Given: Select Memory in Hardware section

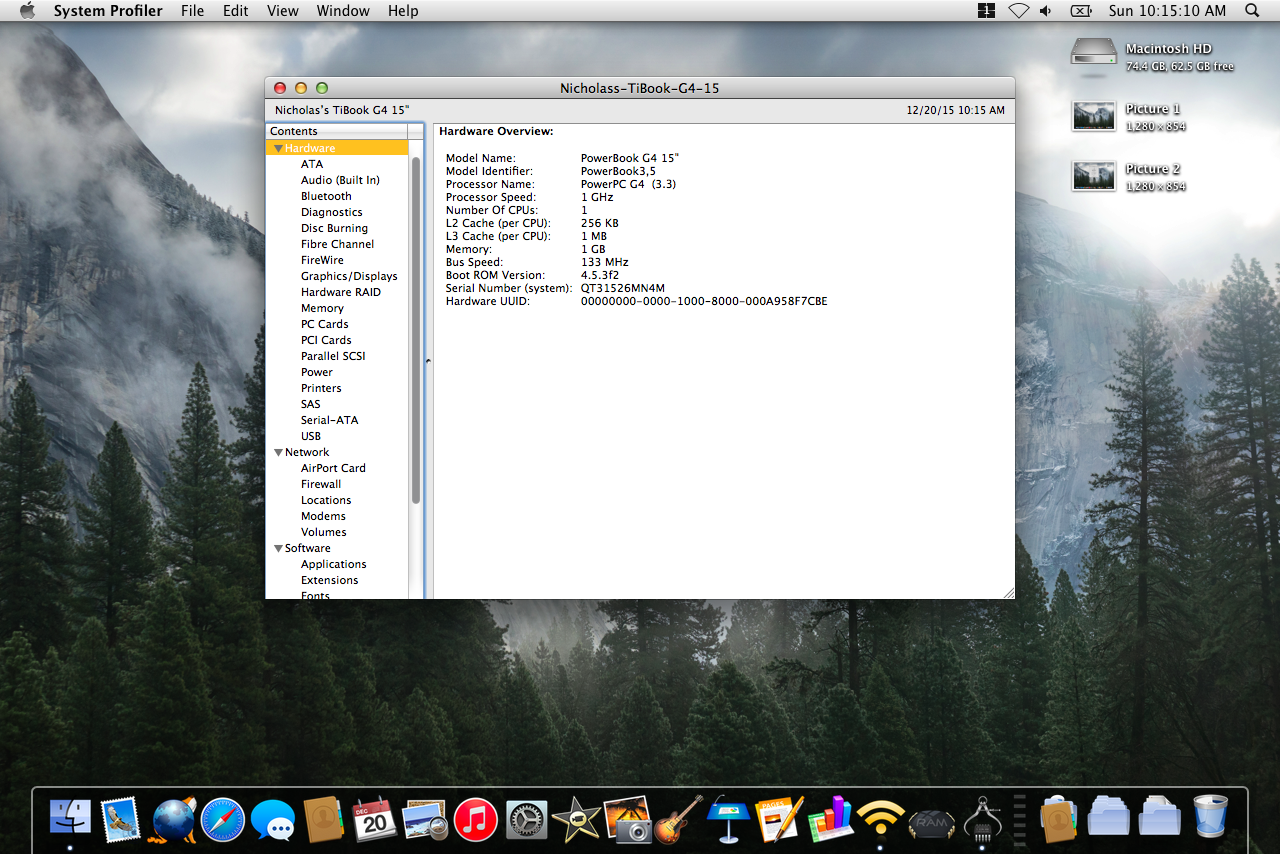Looking at the screenshot, I should (322, 308).
